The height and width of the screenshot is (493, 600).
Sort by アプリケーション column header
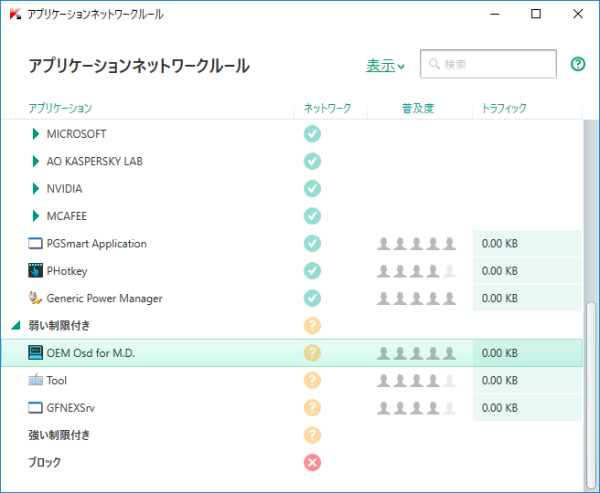pos(60,108)
